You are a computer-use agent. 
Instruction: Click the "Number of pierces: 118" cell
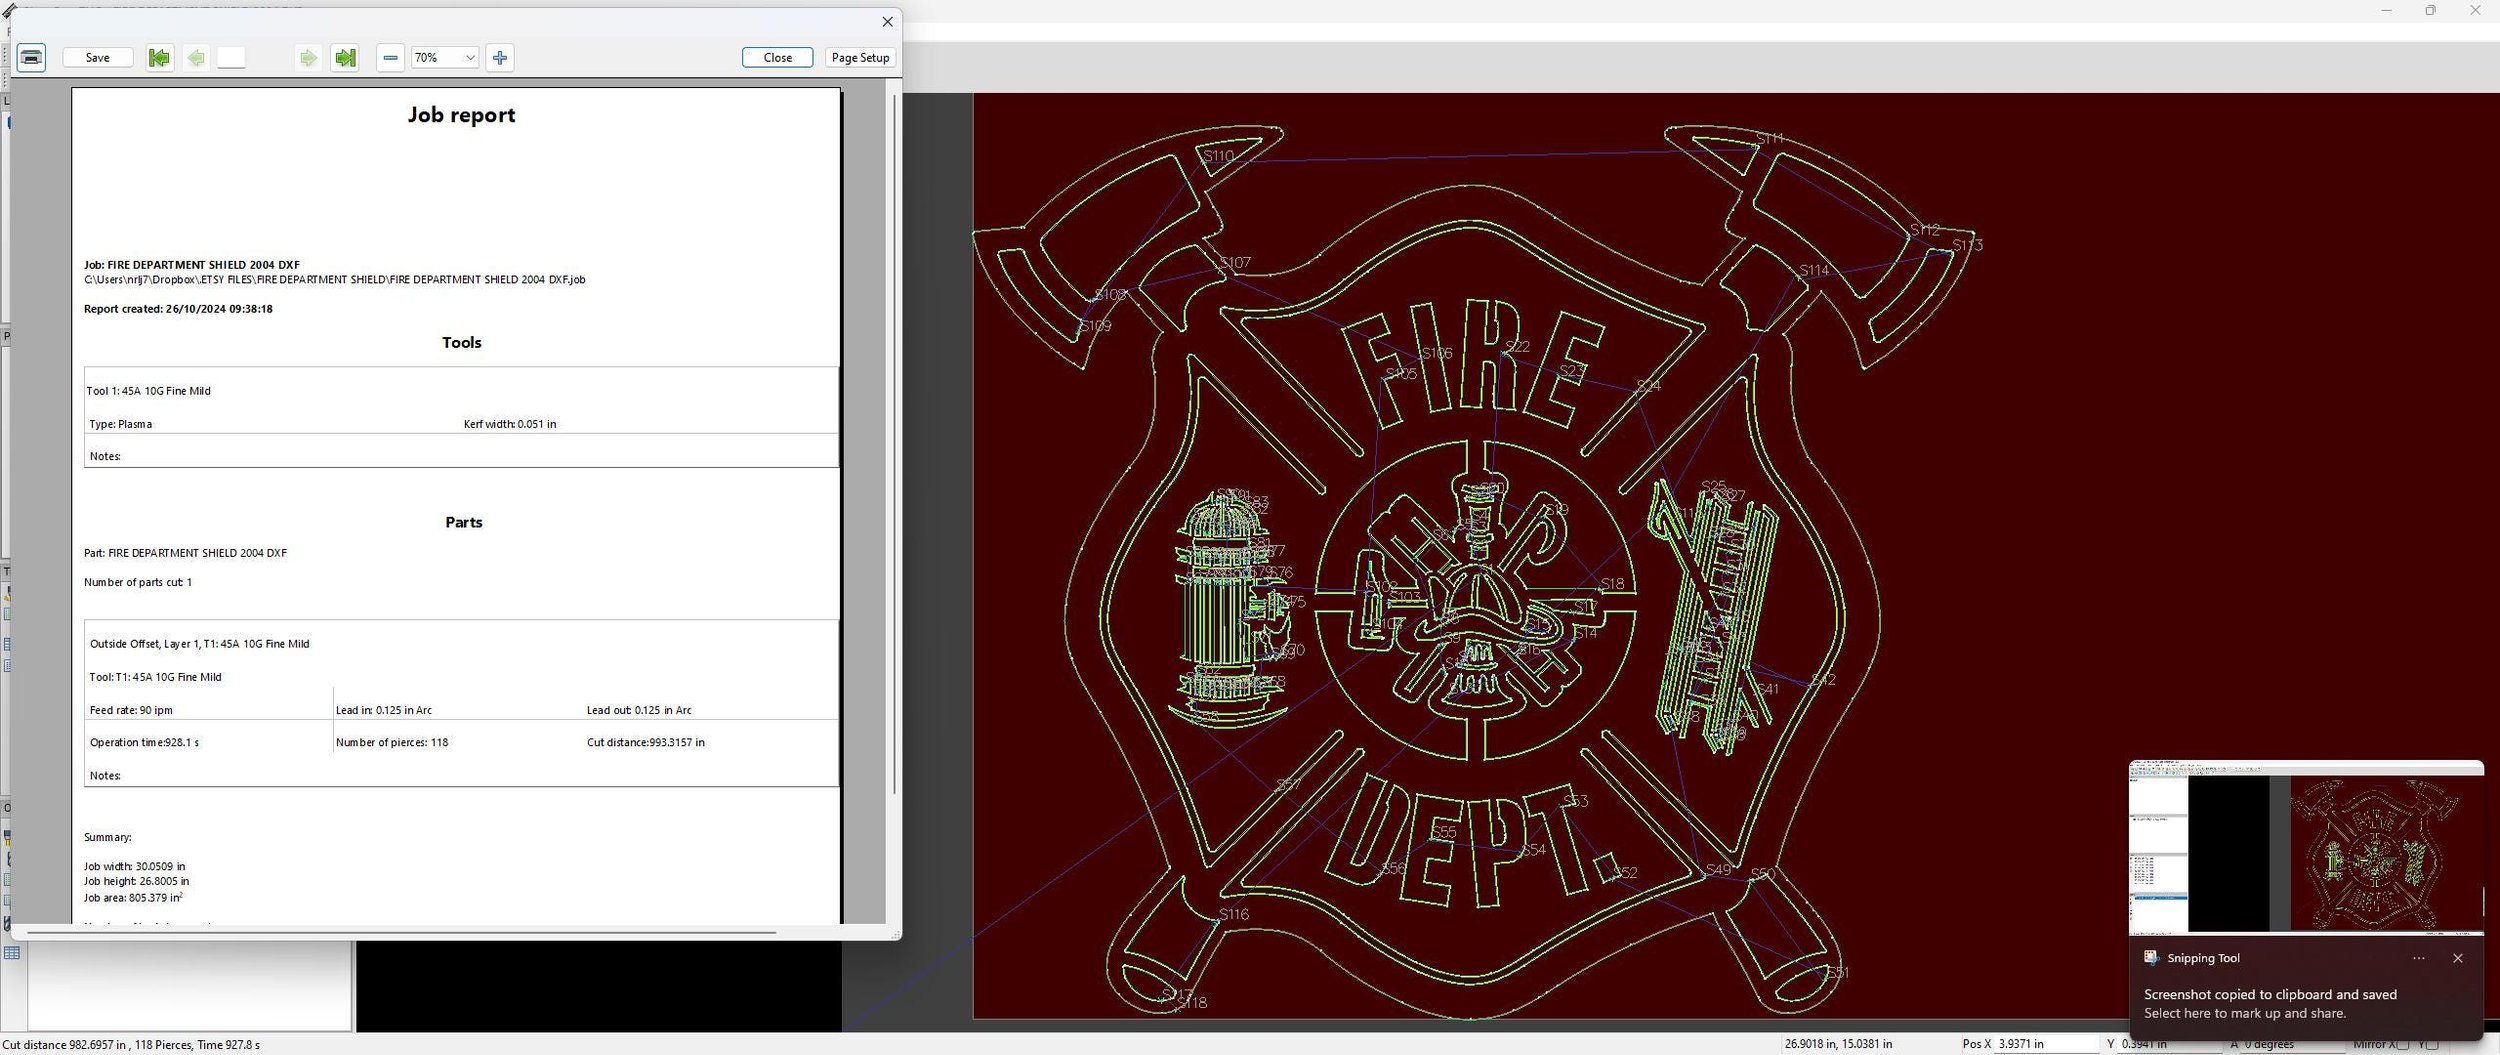[x=392, y=742]
